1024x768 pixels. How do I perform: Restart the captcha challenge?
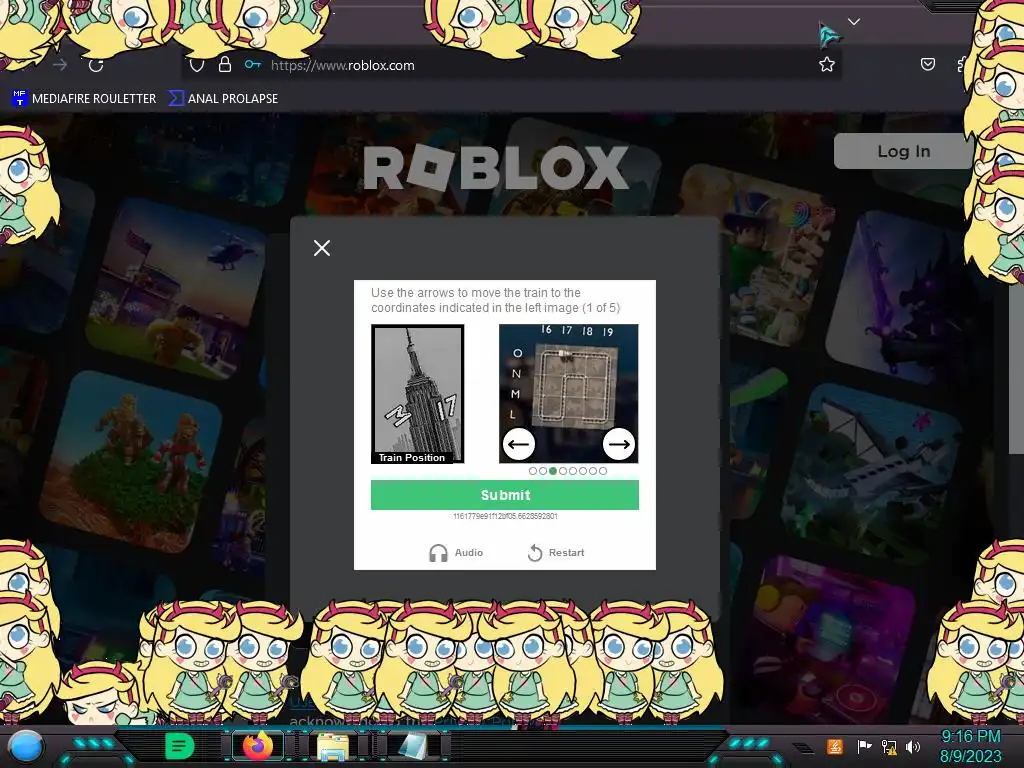[556, 552]
